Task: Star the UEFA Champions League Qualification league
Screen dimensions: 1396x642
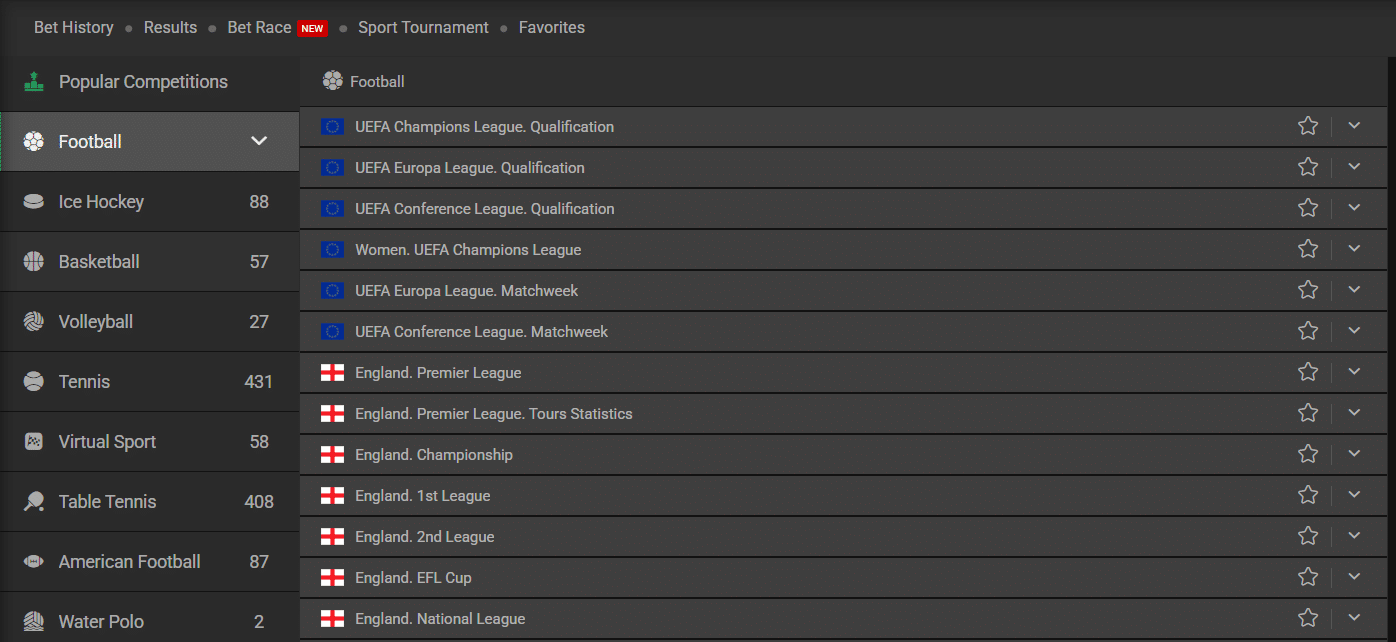Action: [x=1308, y=126]
